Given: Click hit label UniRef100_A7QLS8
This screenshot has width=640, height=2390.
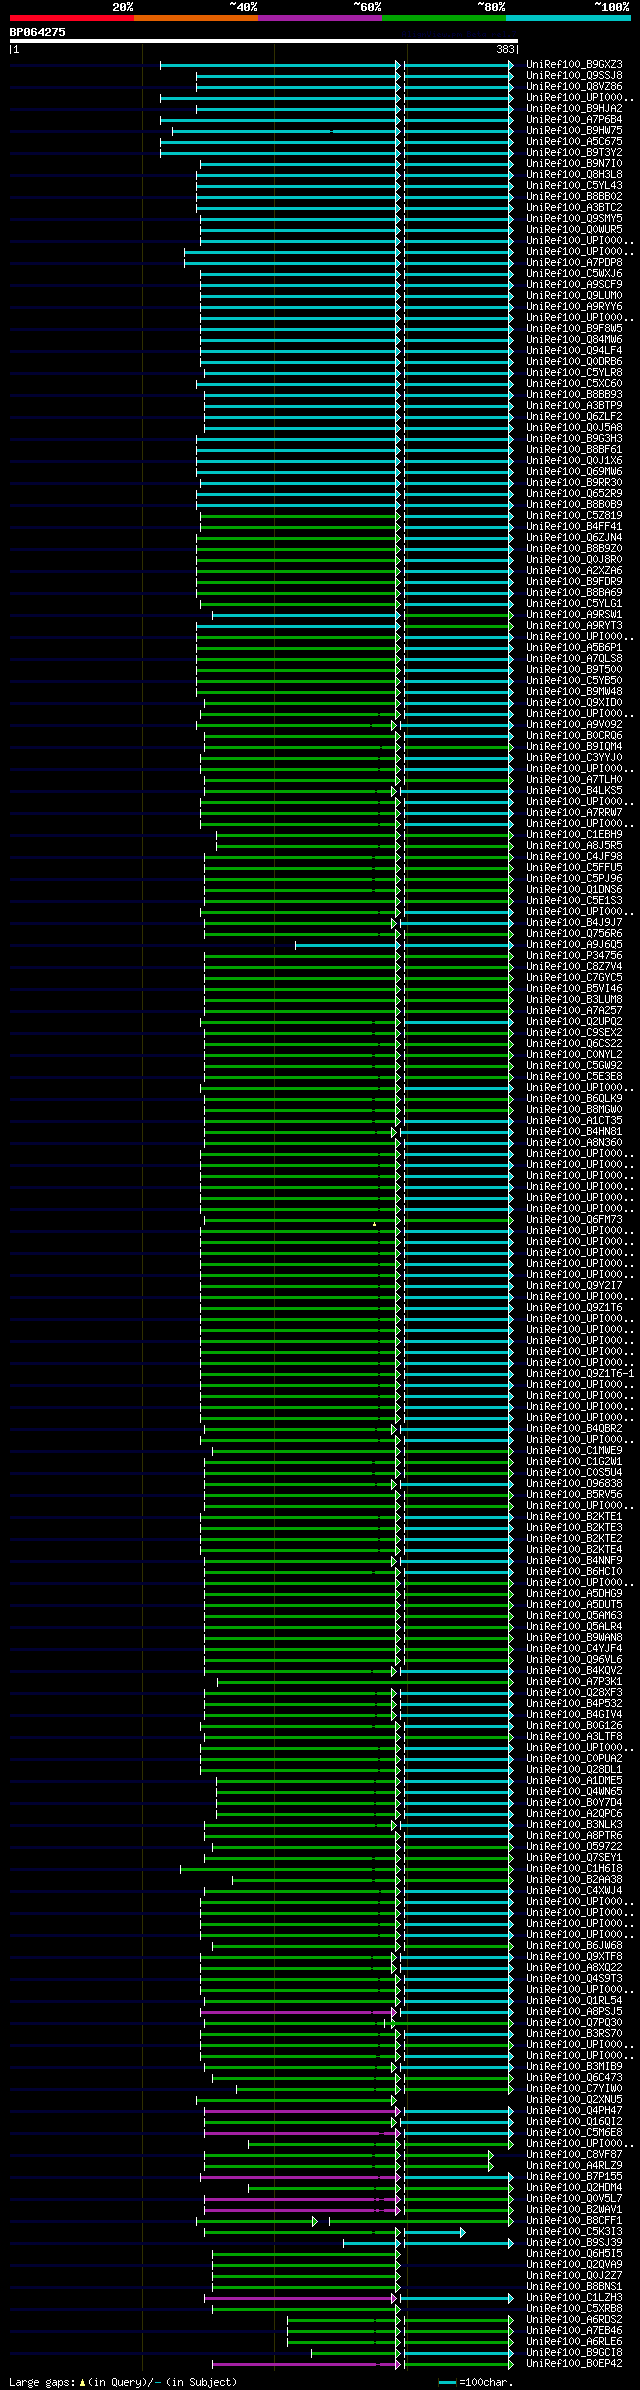Looking at the screenshot, I should point(574,659).
